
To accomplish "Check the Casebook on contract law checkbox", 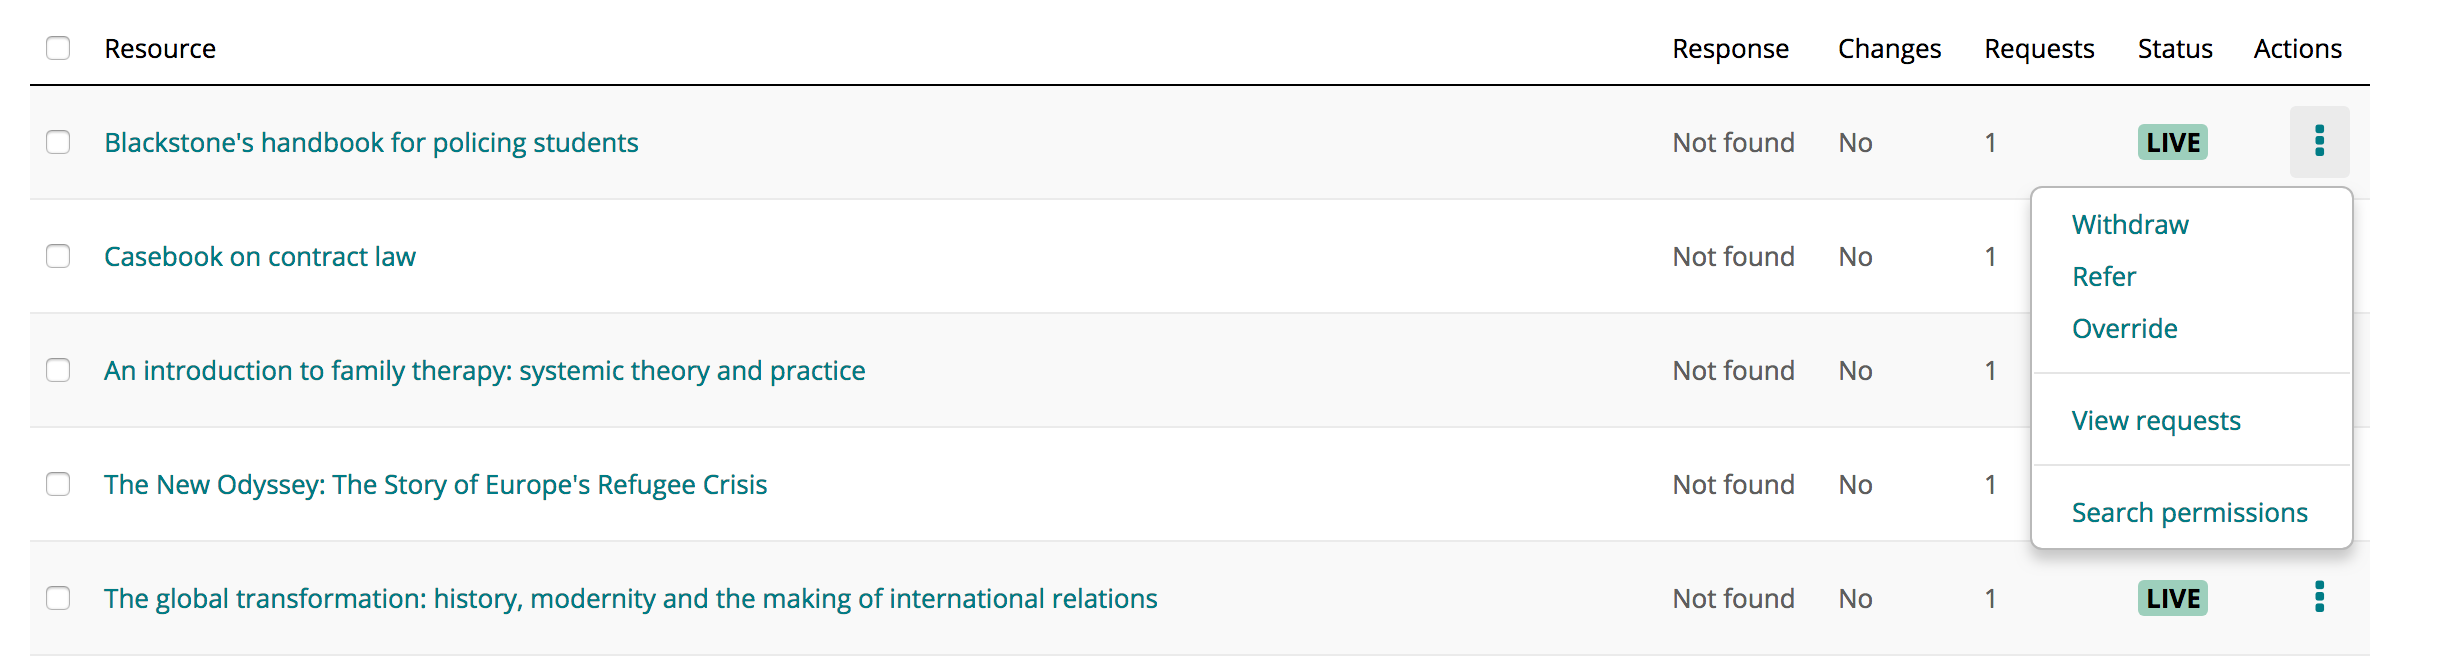I will tap(58, 256).
